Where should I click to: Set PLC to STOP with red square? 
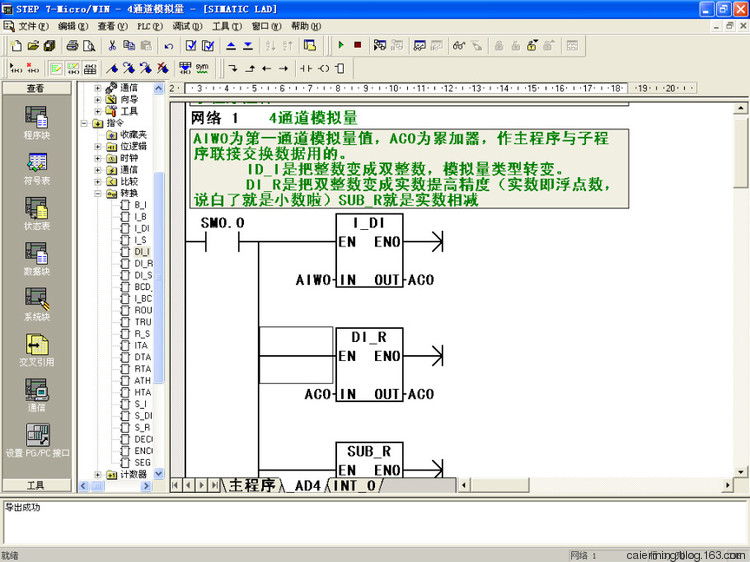click(x=357, y=45)
